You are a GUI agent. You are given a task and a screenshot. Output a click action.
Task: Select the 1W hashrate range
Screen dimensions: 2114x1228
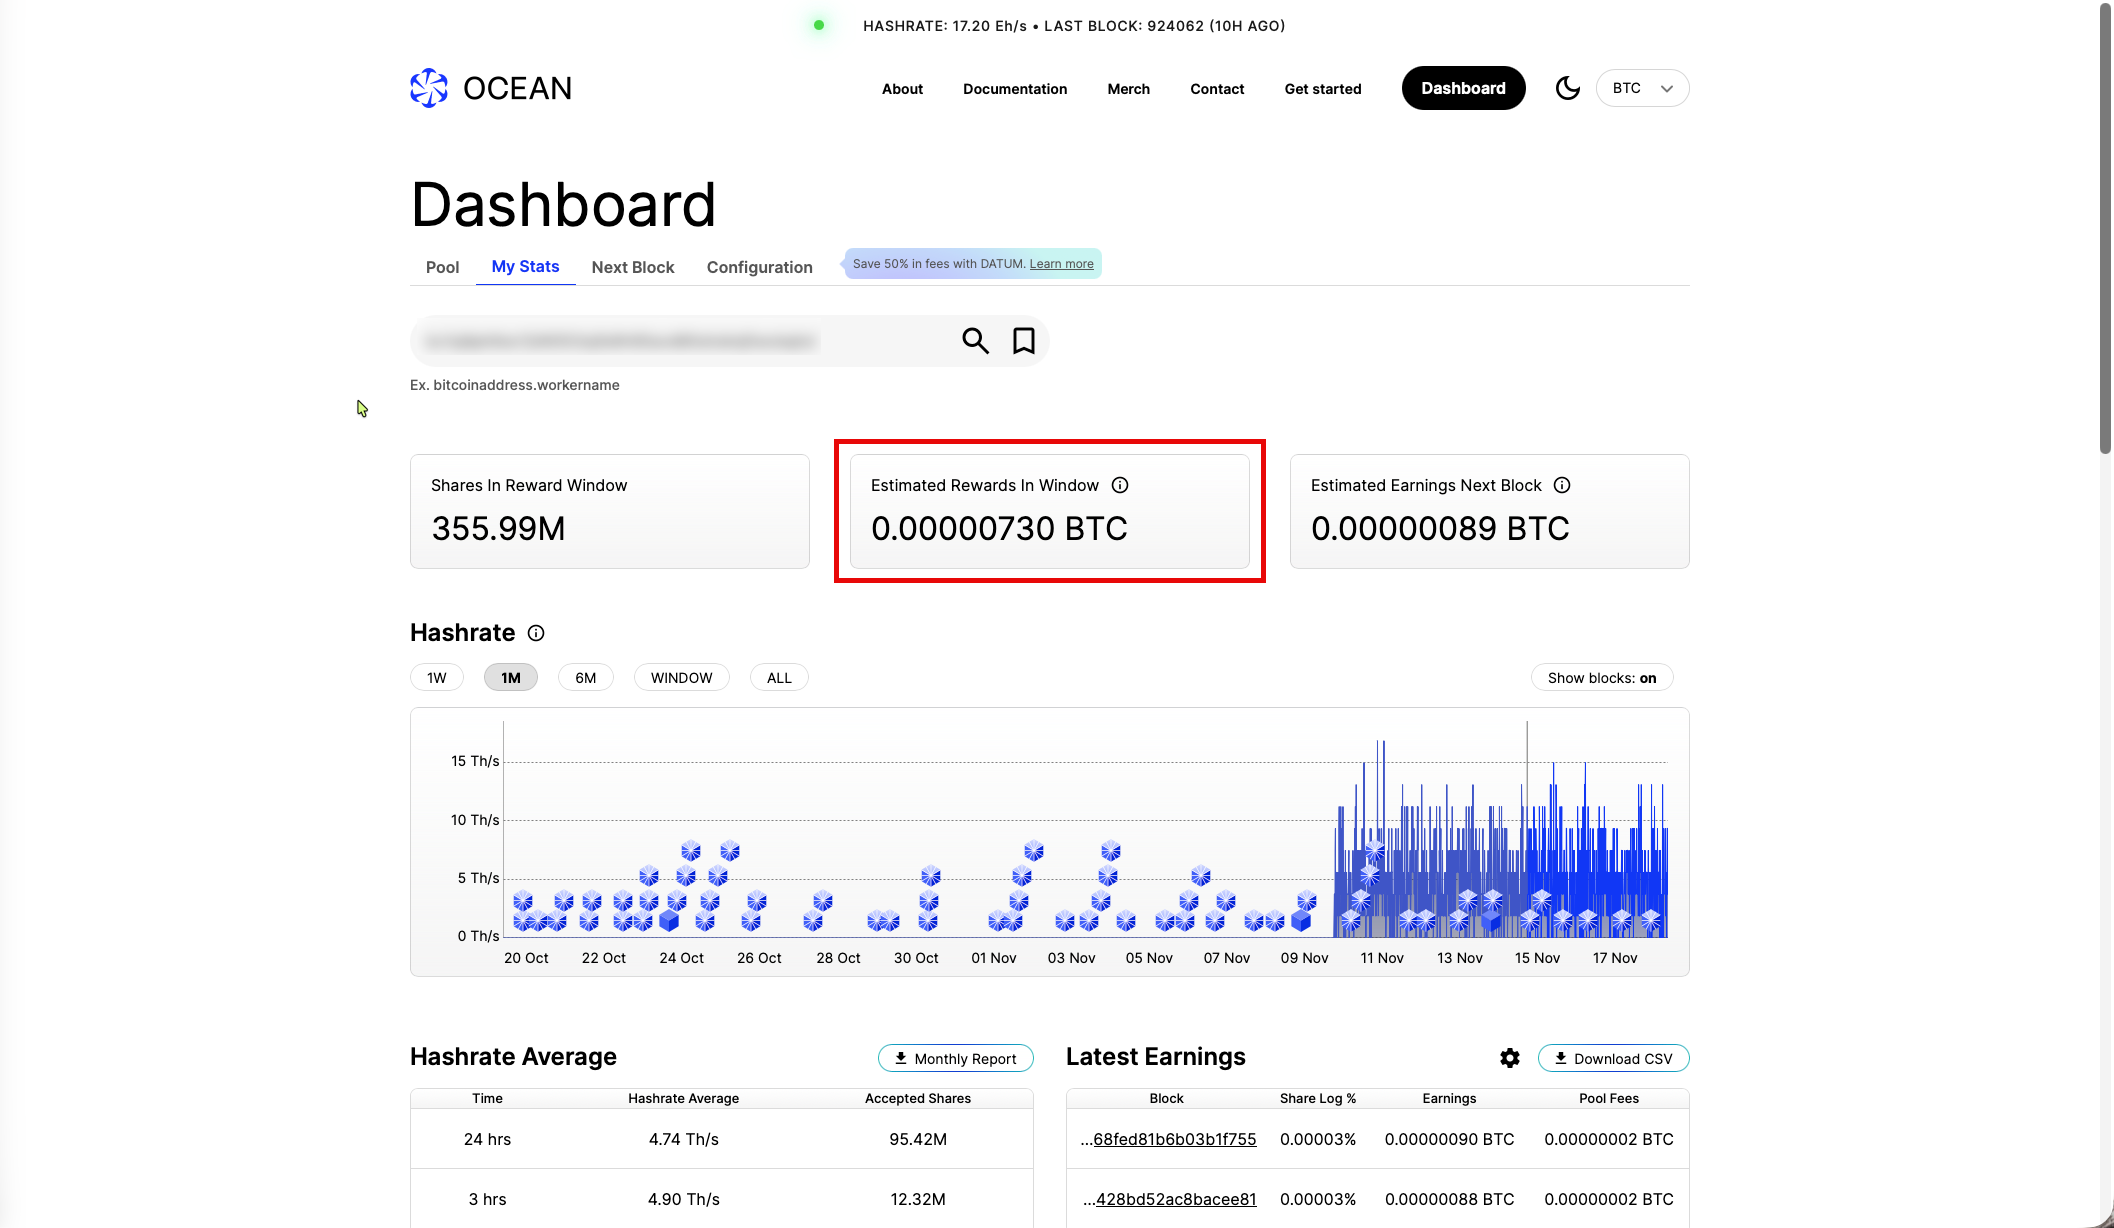pyautogui.click(x=437, y=678)
